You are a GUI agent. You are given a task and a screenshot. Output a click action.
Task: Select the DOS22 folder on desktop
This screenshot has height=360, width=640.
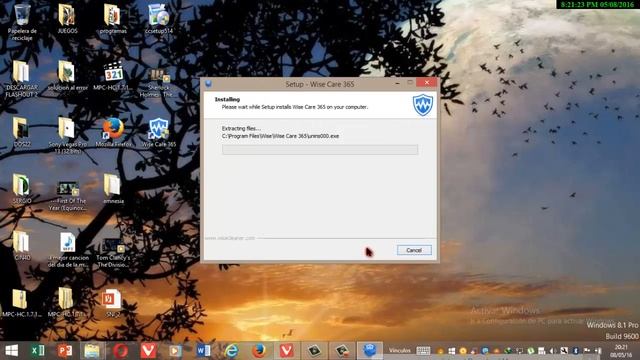22,132
